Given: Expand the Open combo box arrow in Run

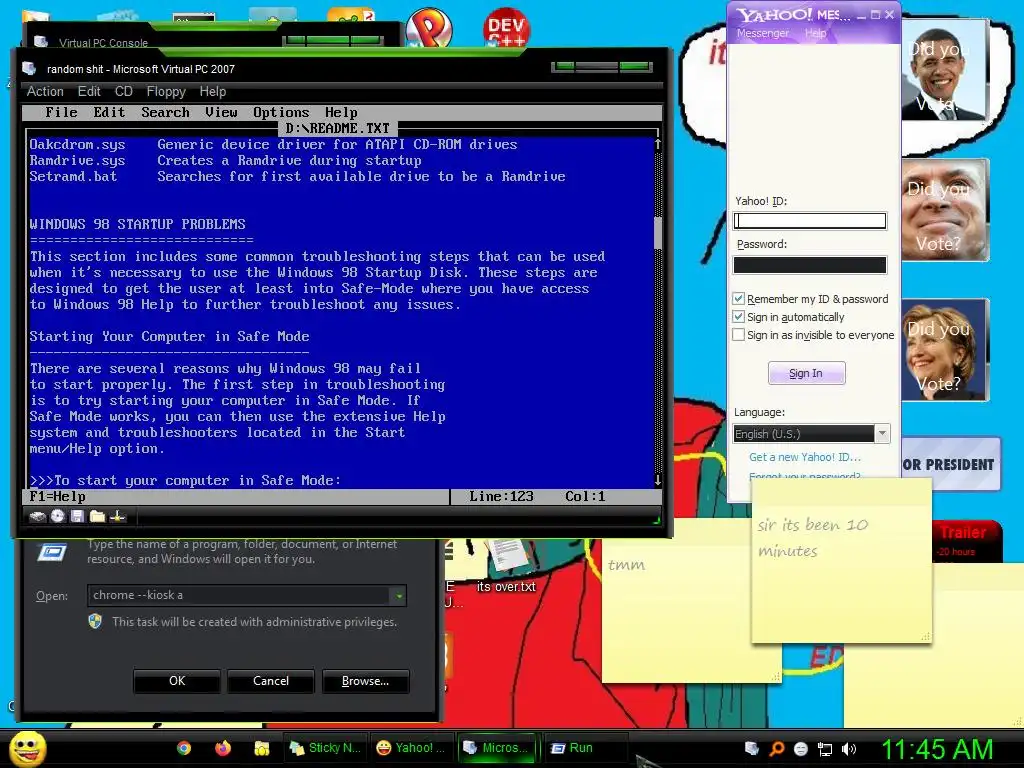Looking at the screenshot, I should tap(398, 595).
